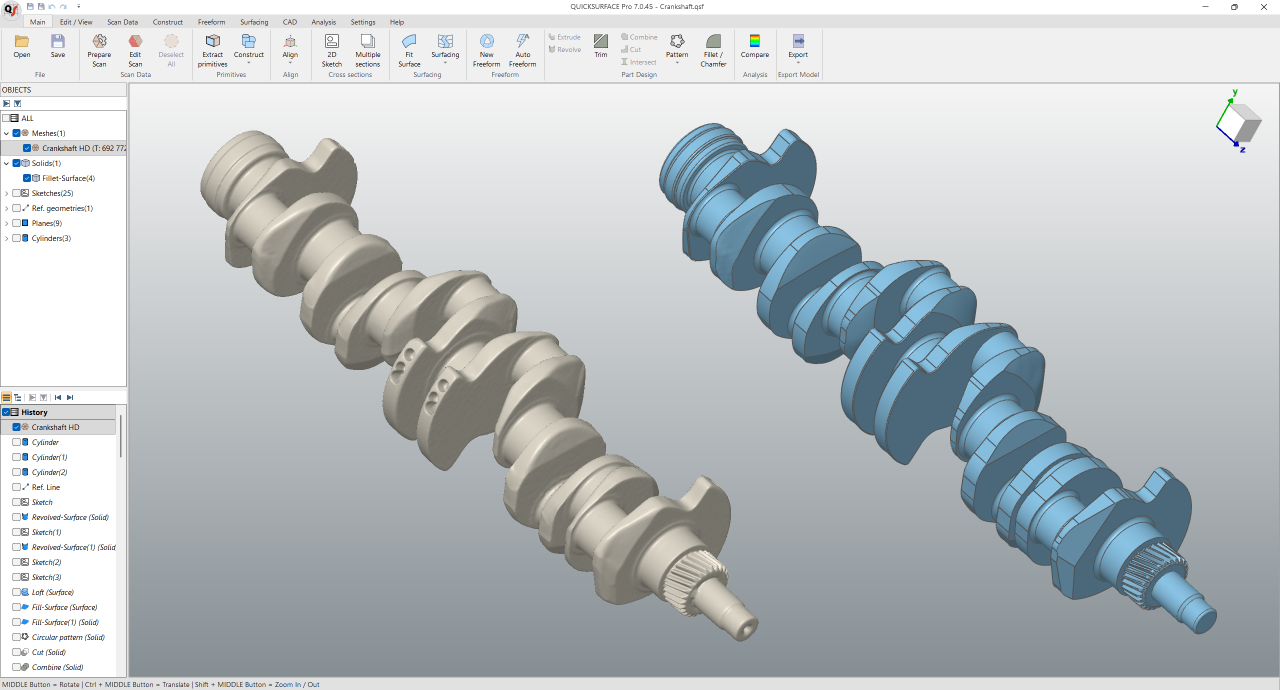Launch Auto Freeform surfacing
This screenshot has height=690, width=1280.
coord(522,48)
